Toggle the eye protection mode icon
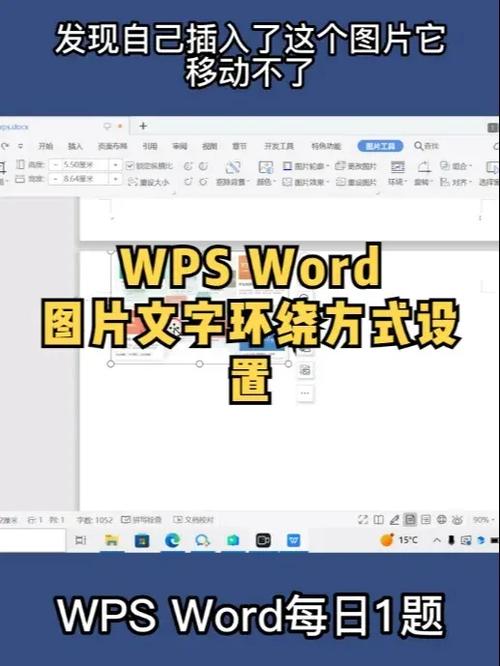The height and width of the screenshot is (666, 500). [x=457, y=519]
